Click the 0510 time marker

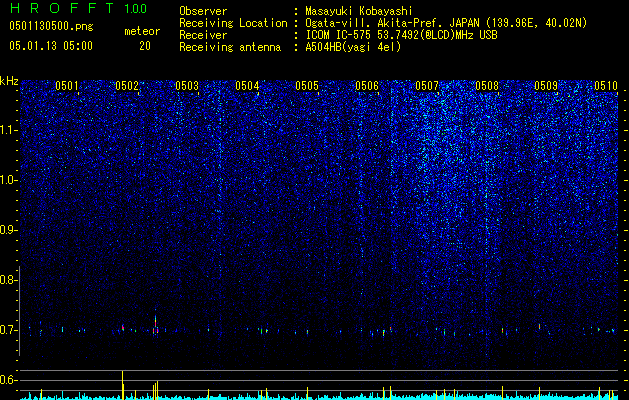coord(606,85)
